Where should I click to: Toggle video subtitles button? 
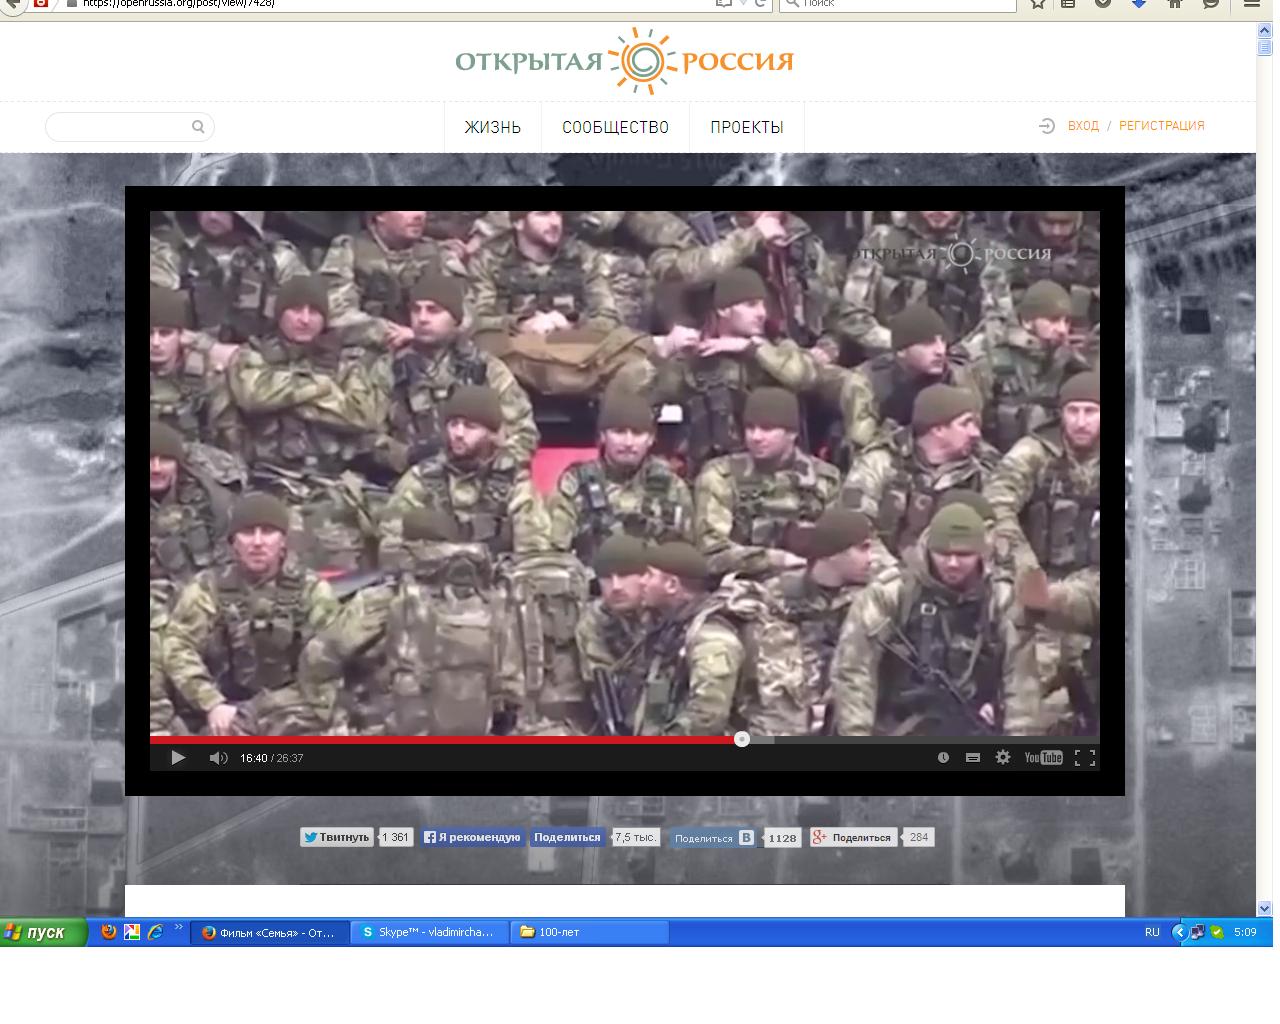(972, 758)
